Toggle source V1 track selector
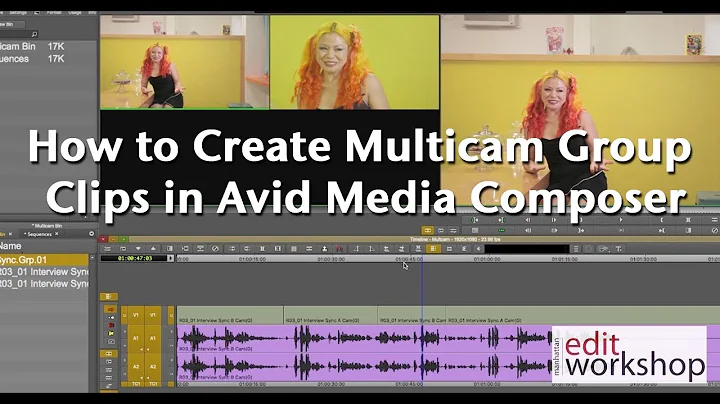Image resolution: width=720 pixels, height=404 pixels. click(136, 315)
